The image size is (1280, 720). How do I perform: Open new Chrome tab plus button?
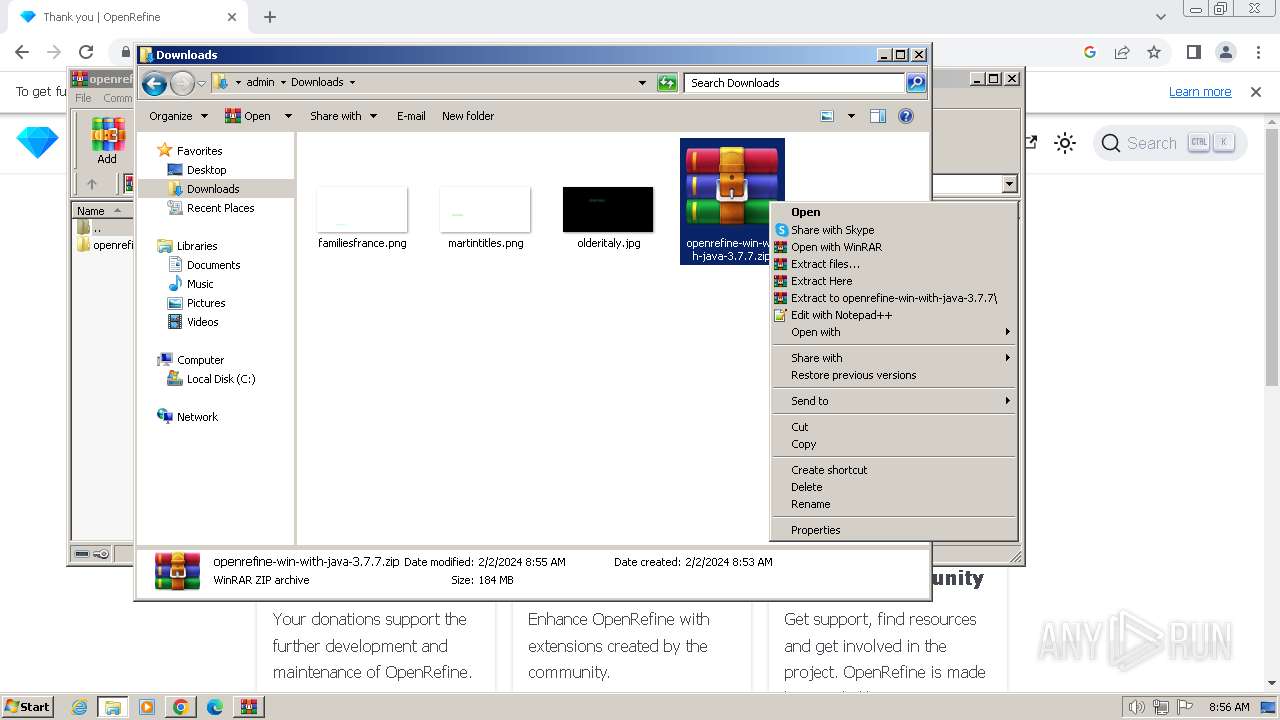coord(270,17)
